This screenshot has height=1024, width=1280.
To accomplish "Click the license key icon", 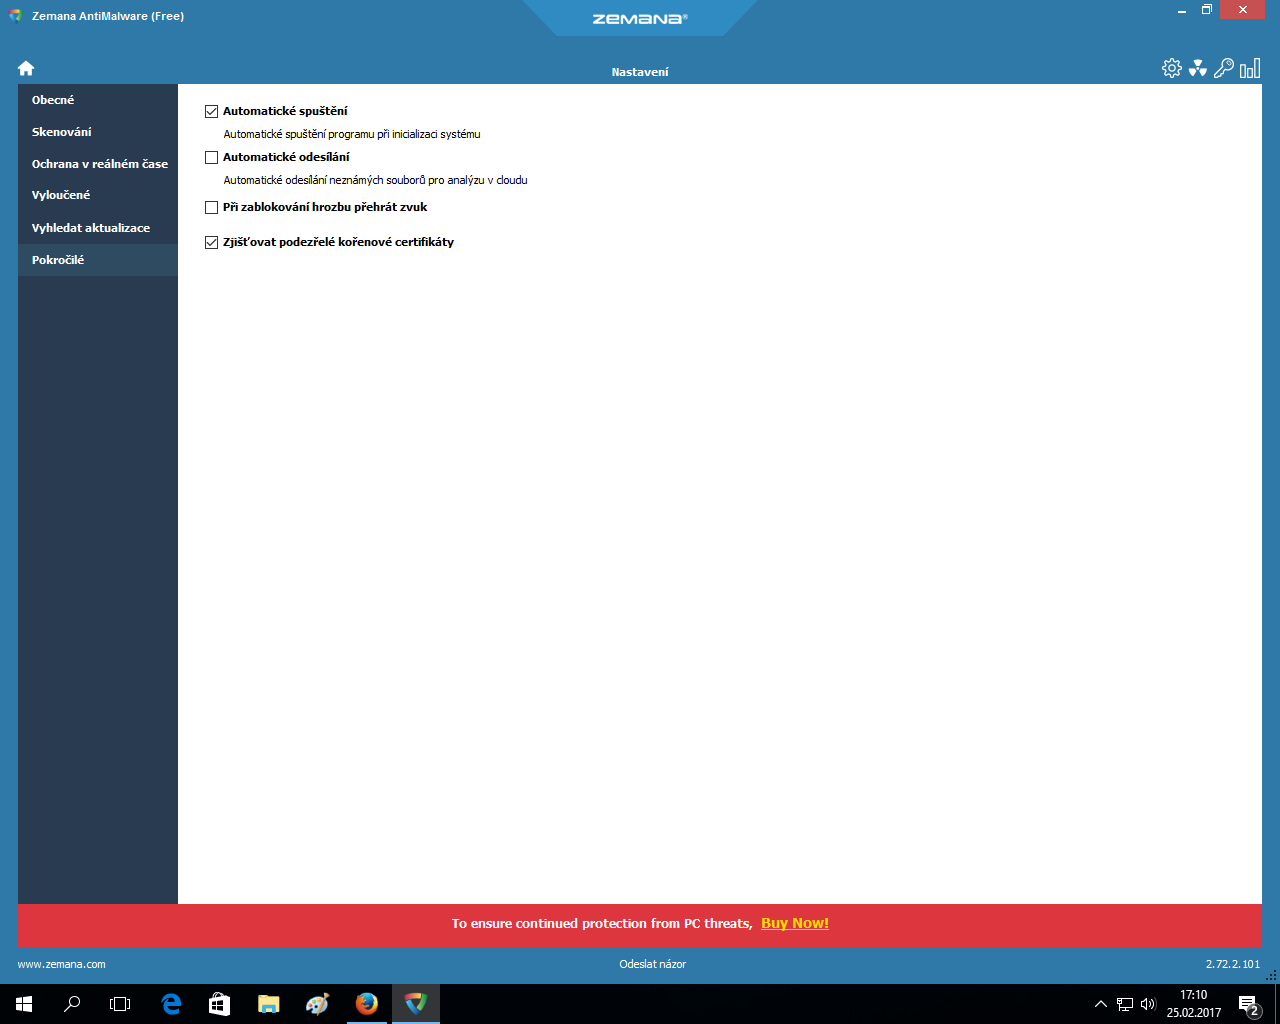I will 1223,68.
